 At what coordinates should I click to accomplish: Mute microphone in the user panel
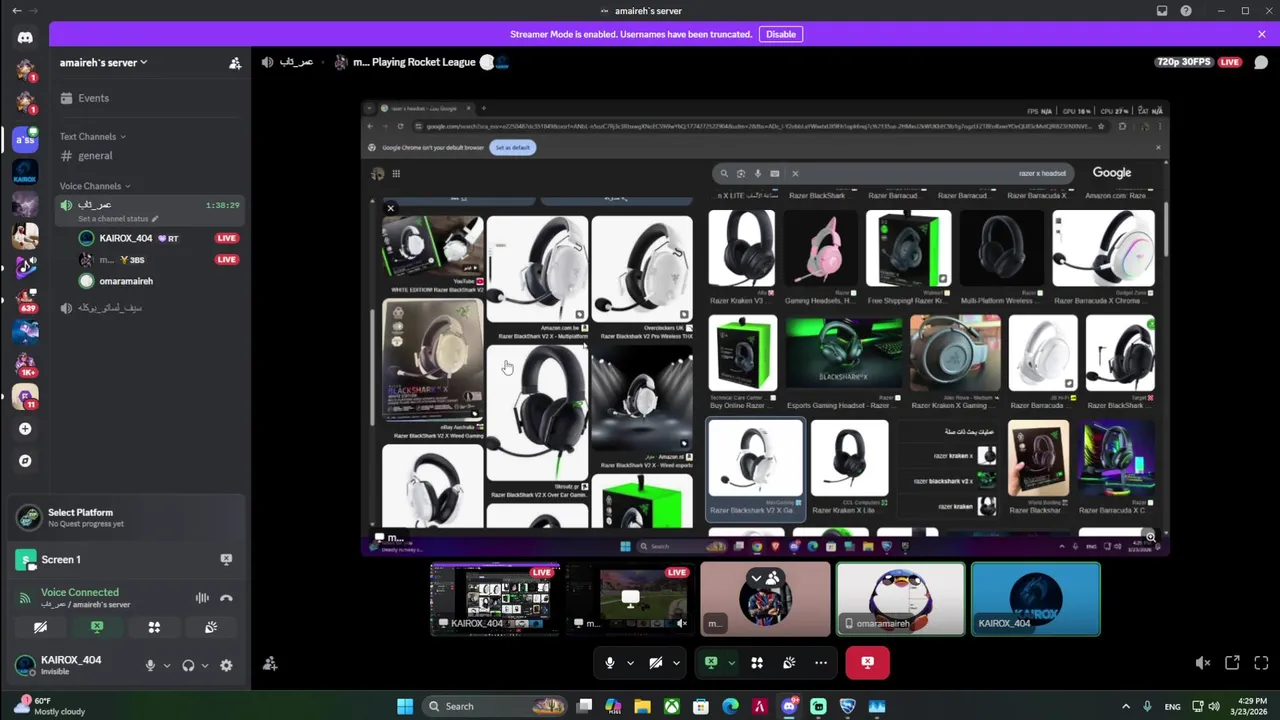point(151,665)
